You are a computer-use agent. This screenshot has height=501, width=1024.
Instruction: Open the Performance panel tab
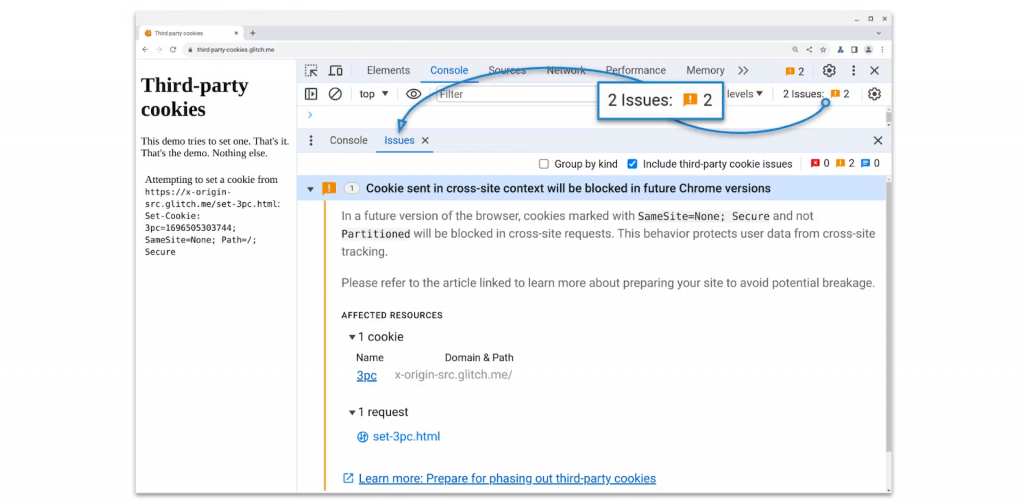click(635, 71)
